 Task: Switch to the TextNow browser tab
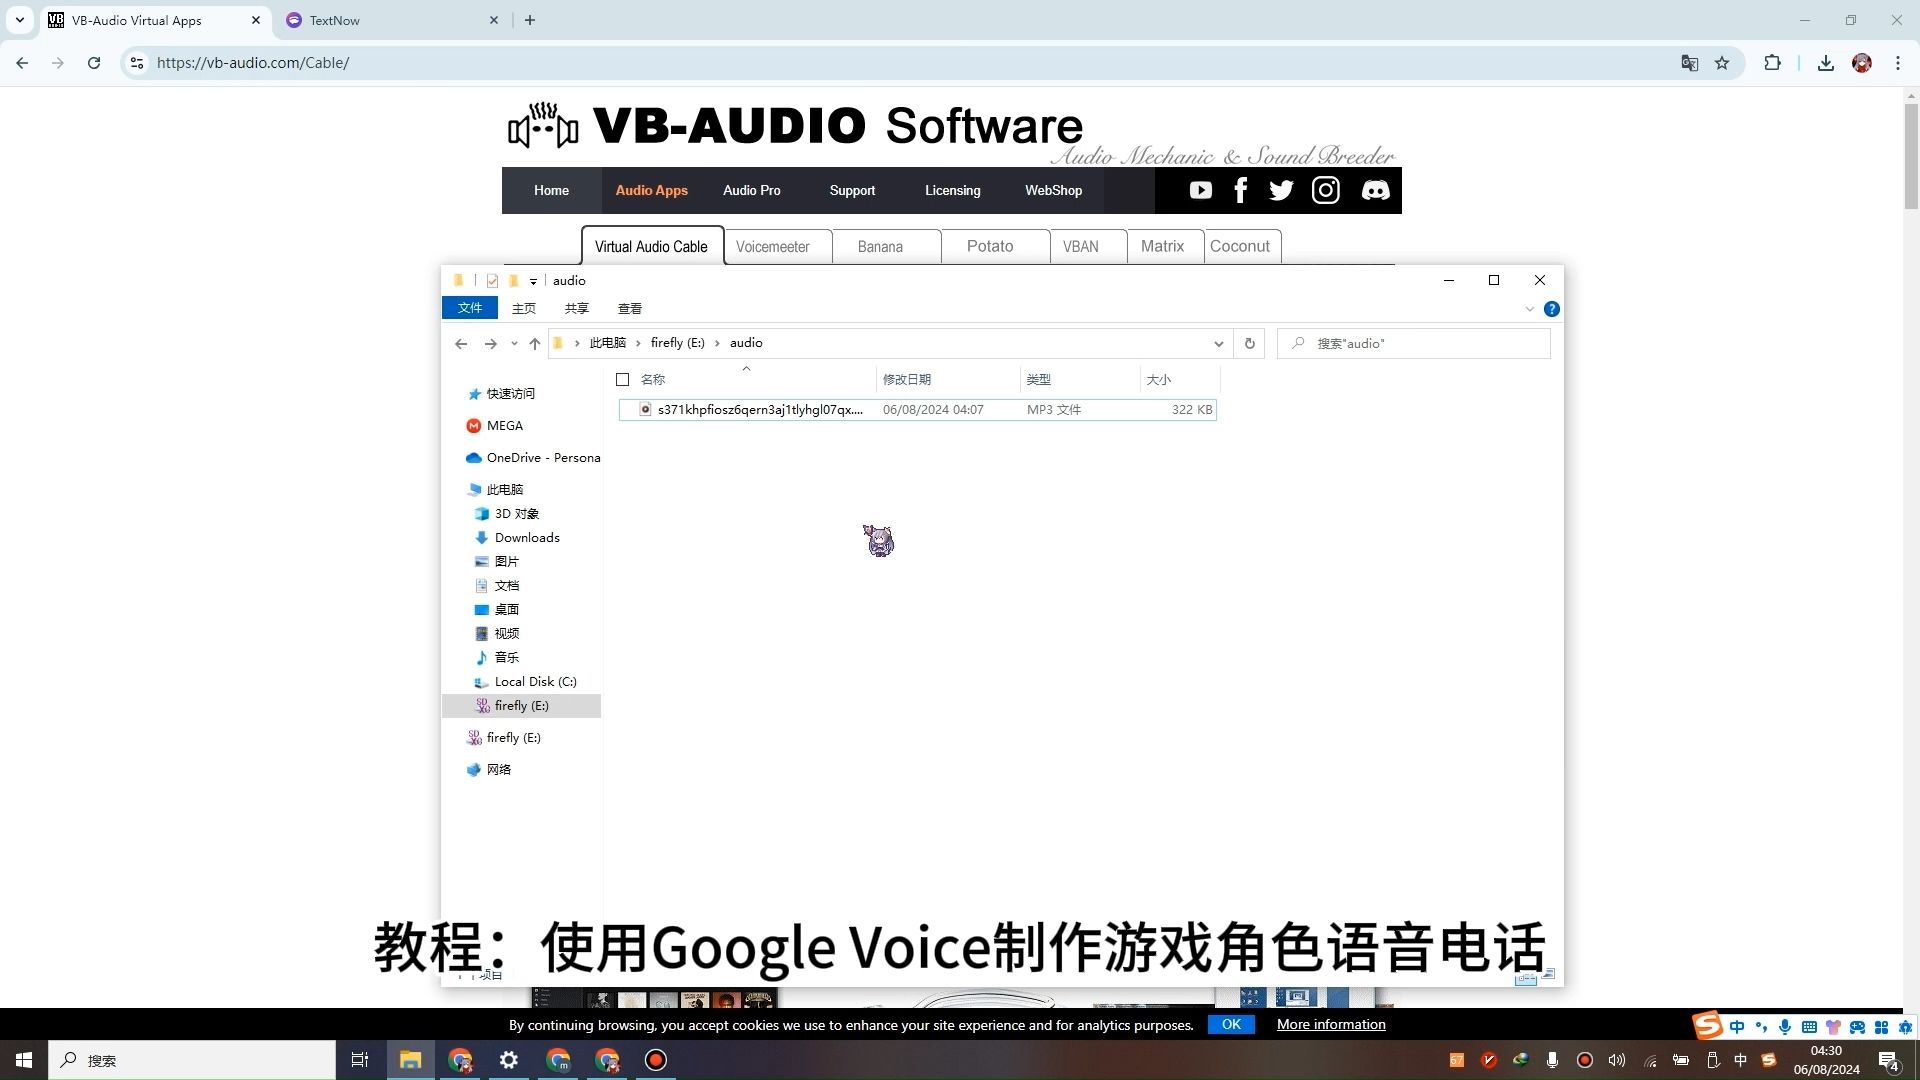pyautogui.click(x=390, y=20)
